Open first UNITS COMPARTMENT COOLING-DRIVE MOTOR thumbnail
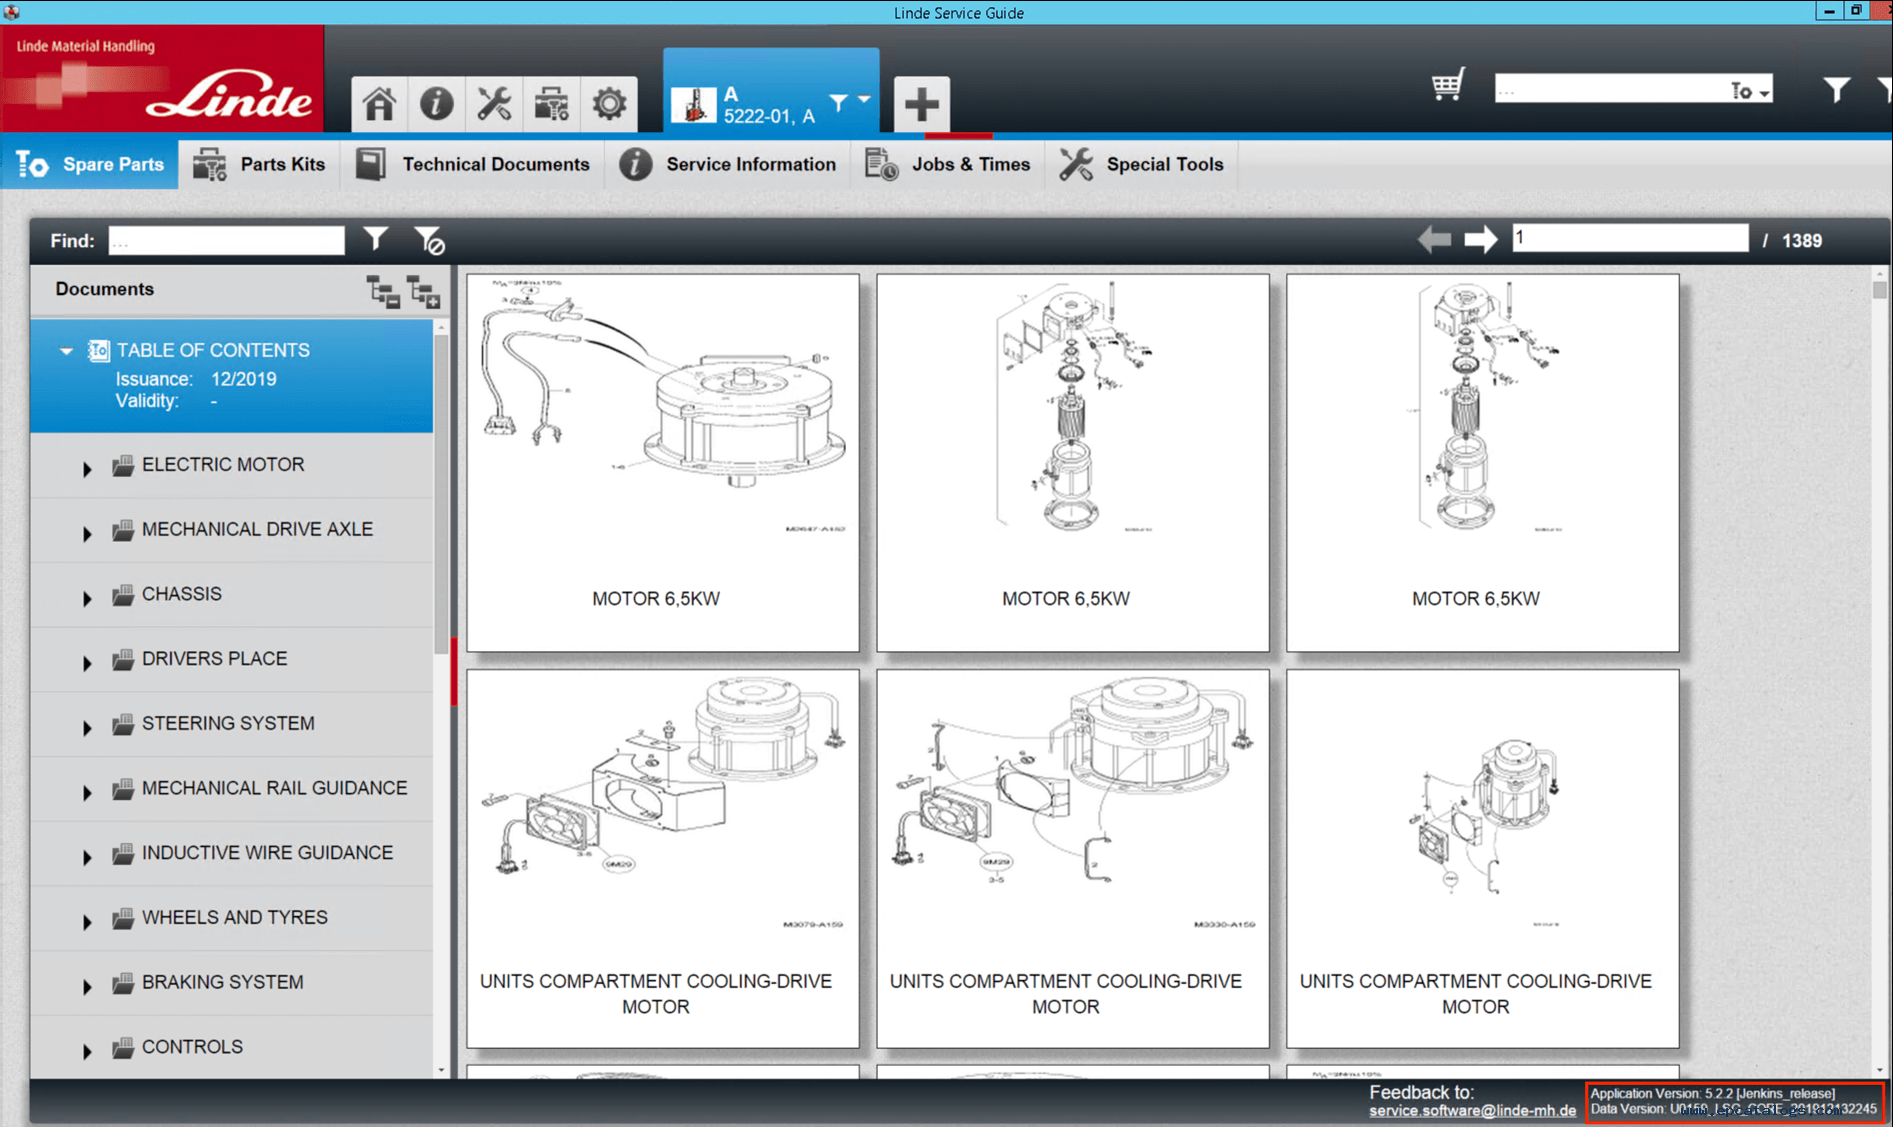Viewport: 1893px width, 1127px height. (662, 859)
